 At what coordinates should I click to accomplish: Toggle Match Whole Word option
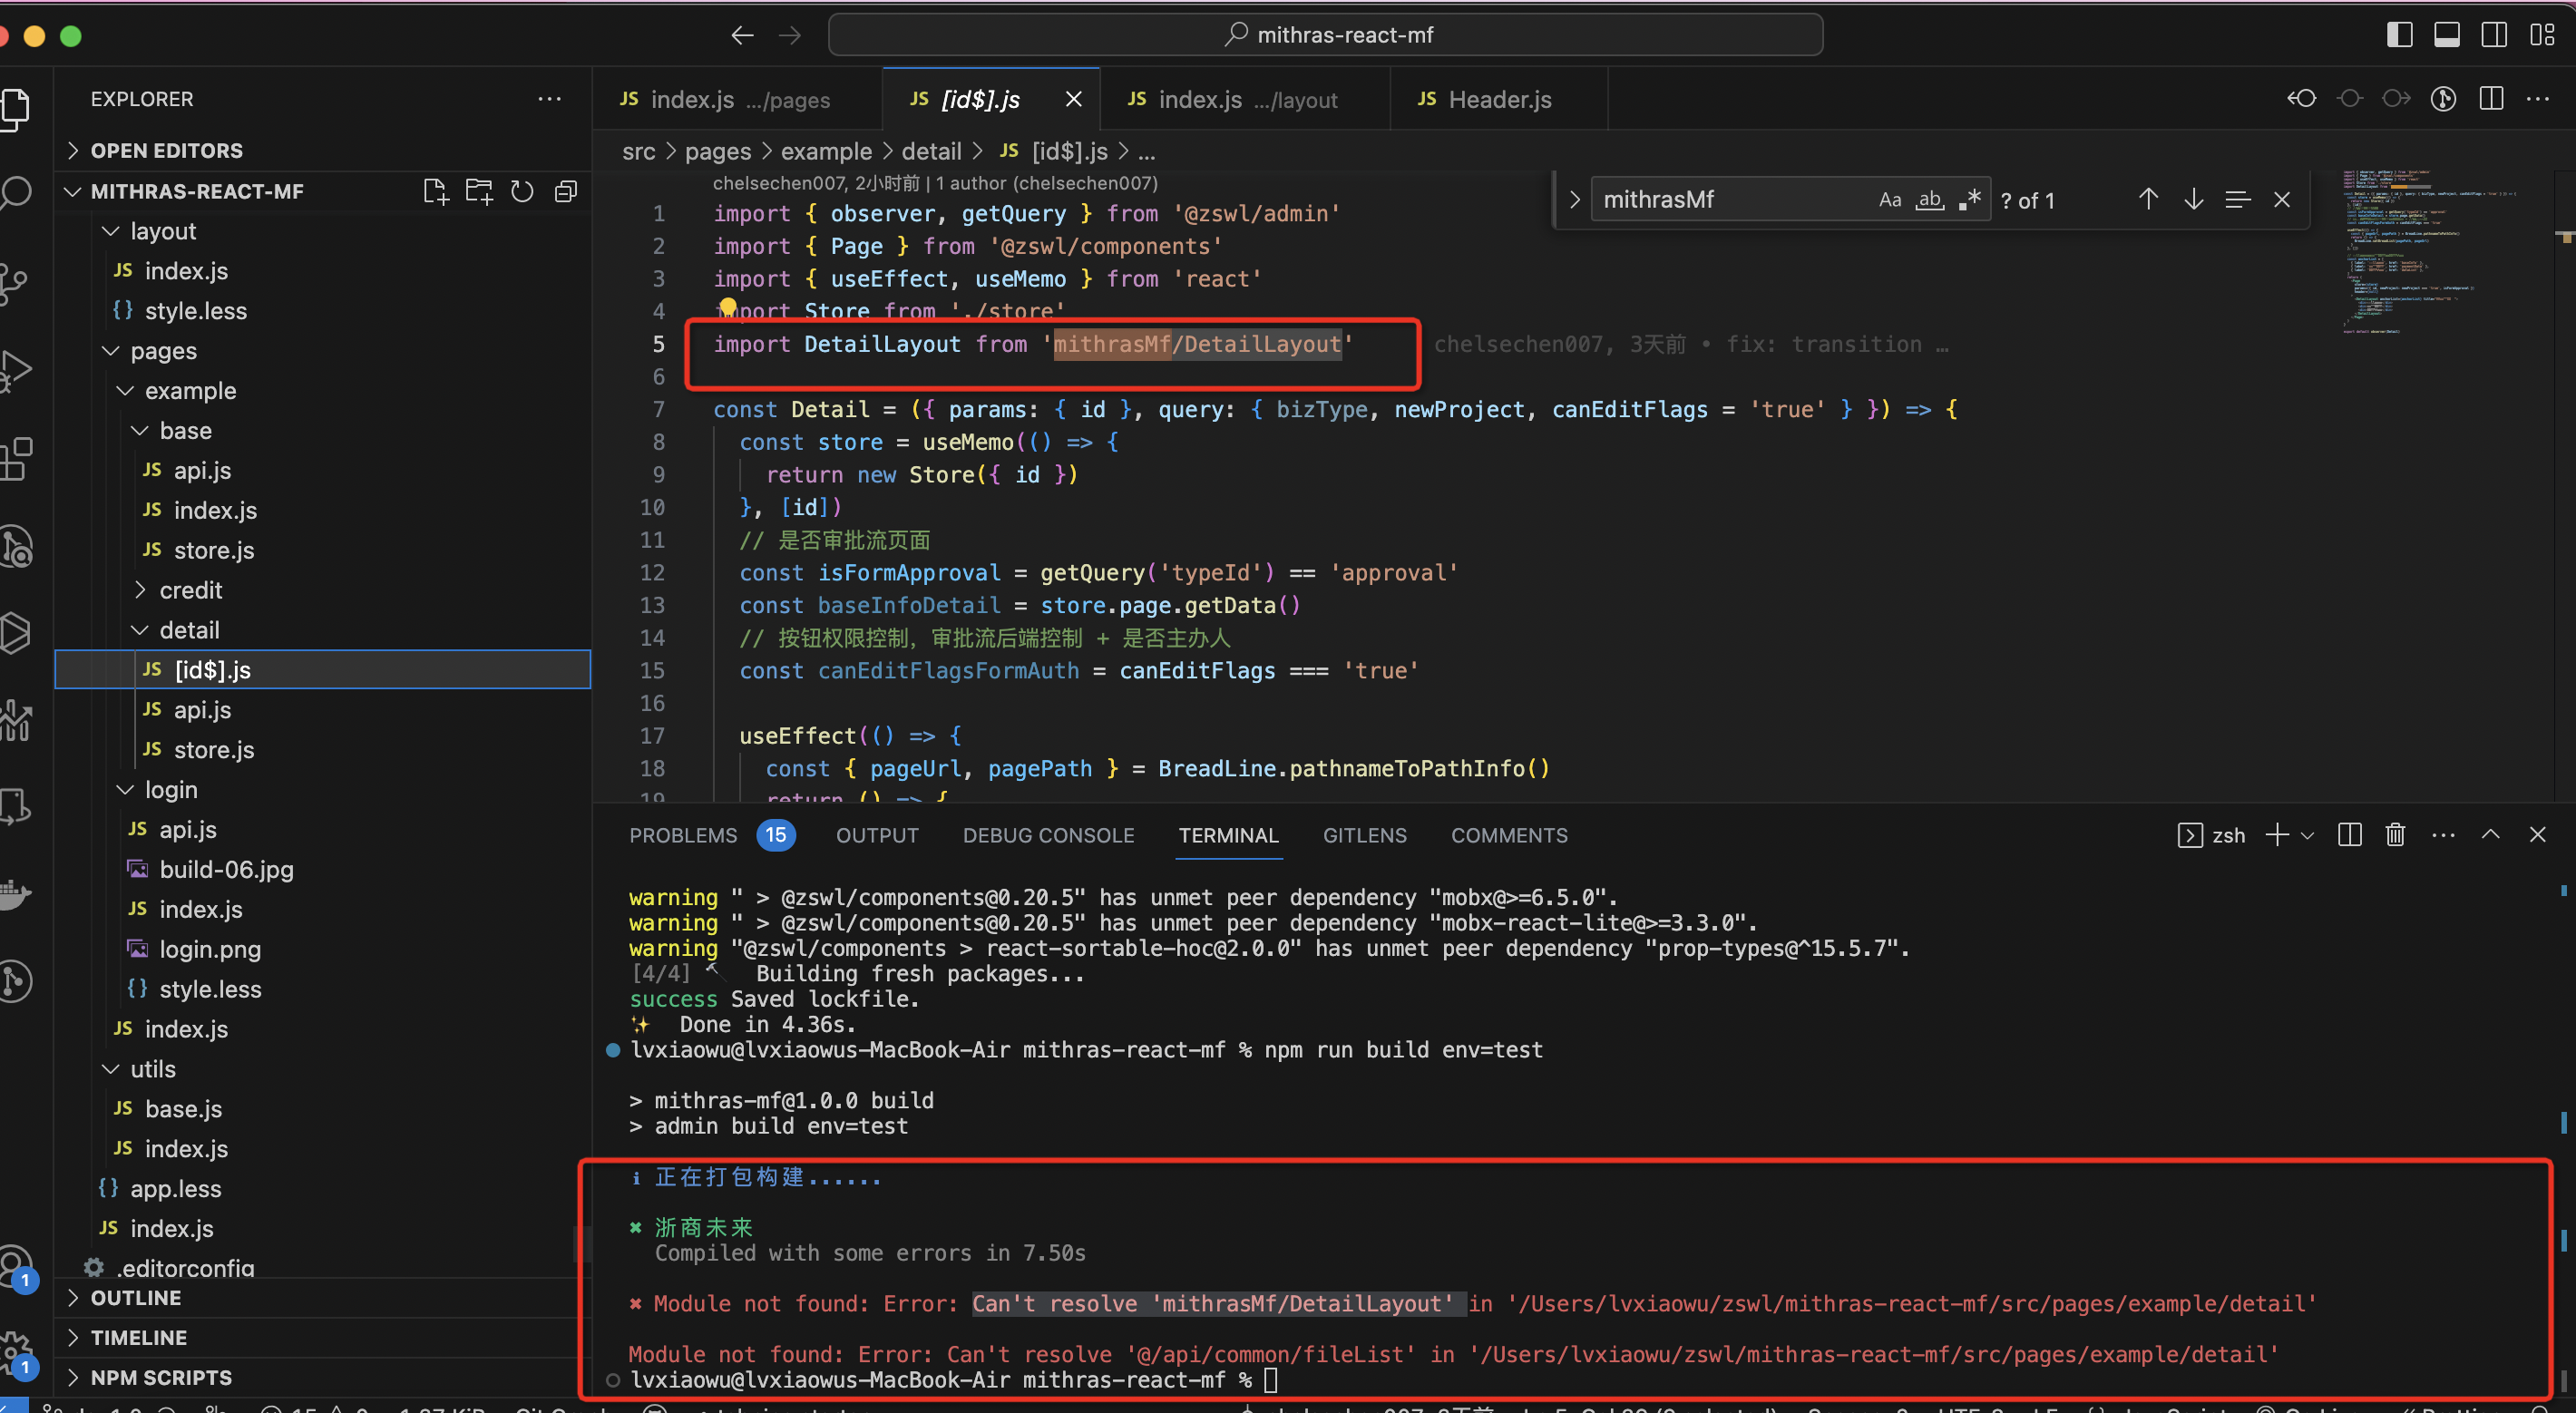pos(1929,200)
